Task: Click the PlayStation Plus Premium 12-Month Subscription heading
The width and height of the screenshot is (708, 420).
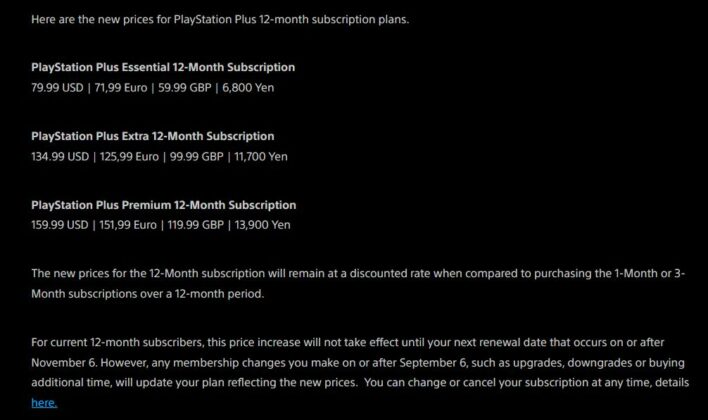Action: point(163,205)
